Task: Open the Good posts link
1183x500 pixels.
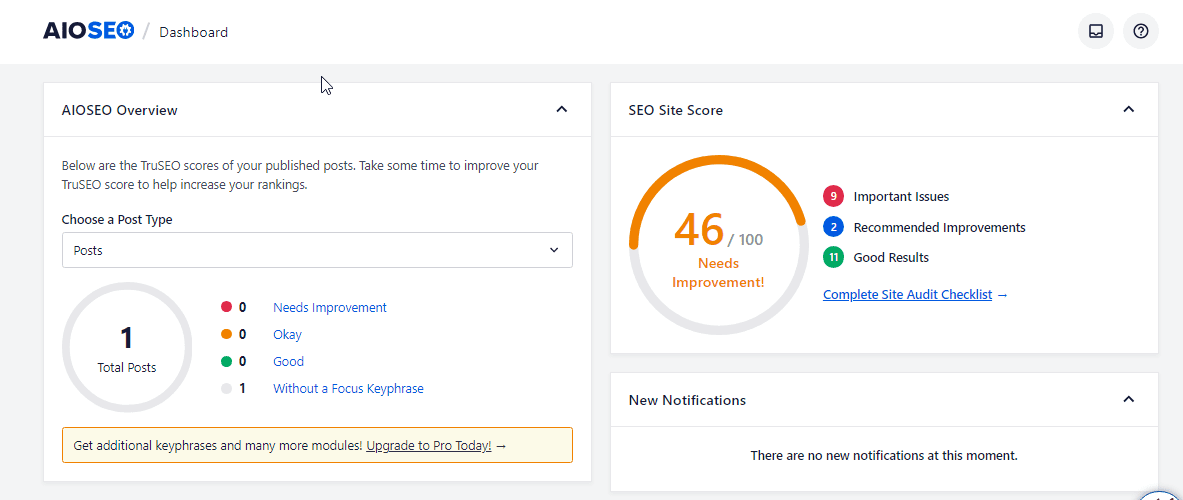Action: click(288, 361)
